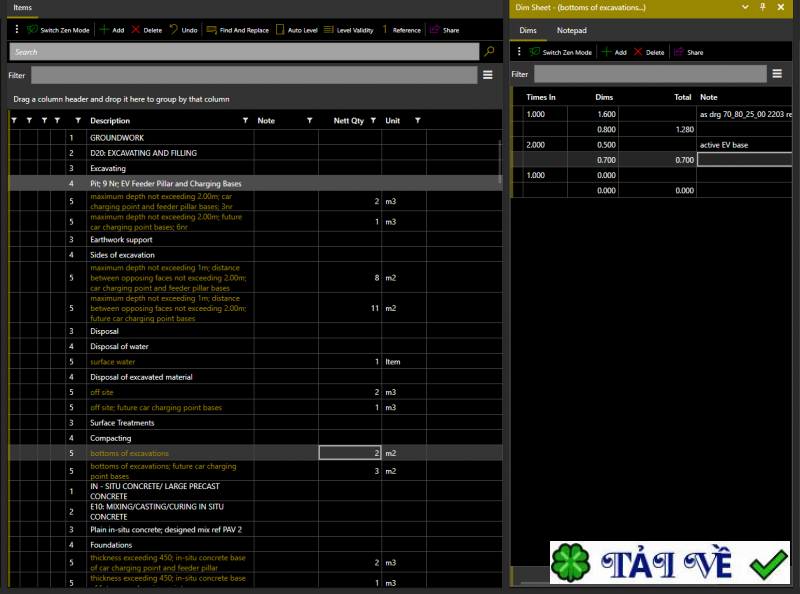Select the Sides of excavation row

(x=255, y=255)
